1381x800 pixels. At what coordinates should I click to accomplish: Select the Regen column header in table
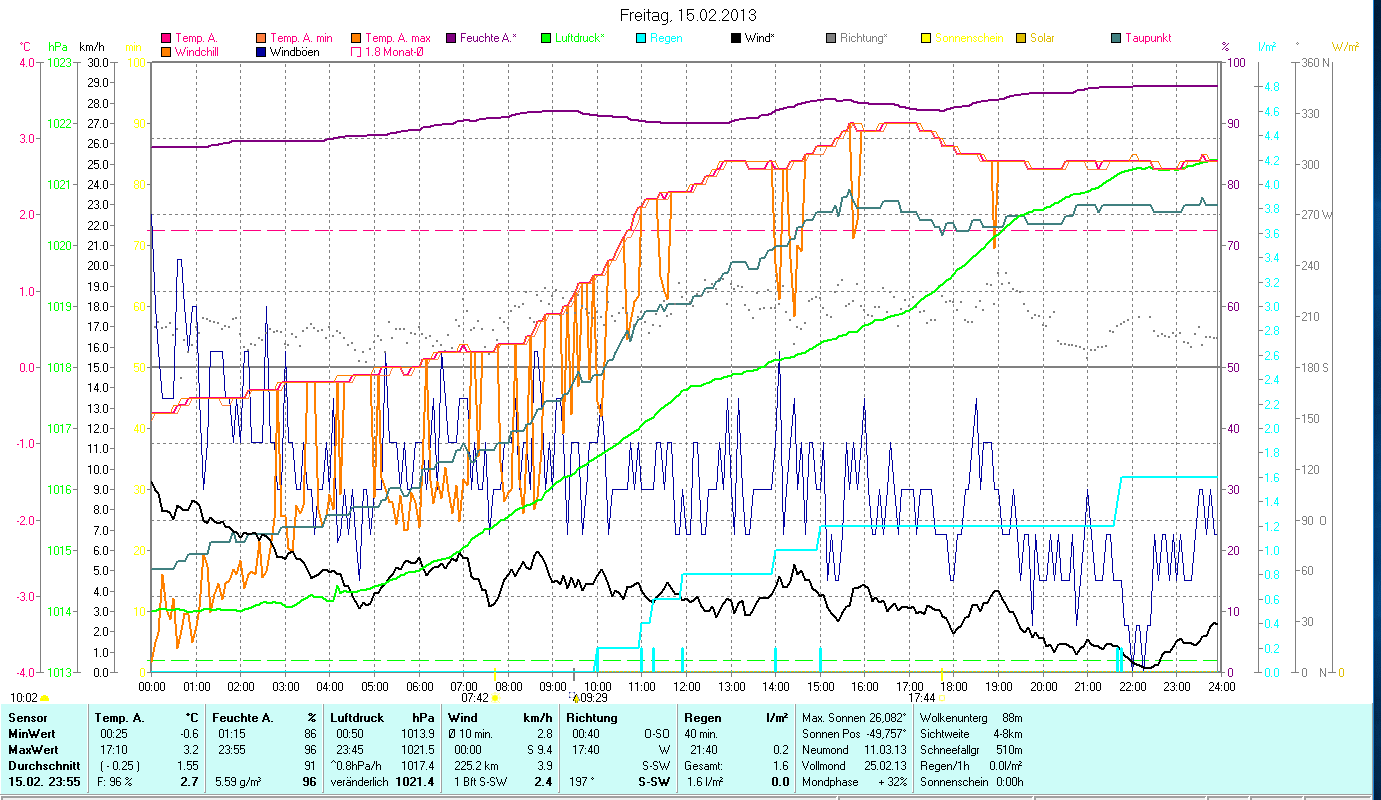point(702,718)
